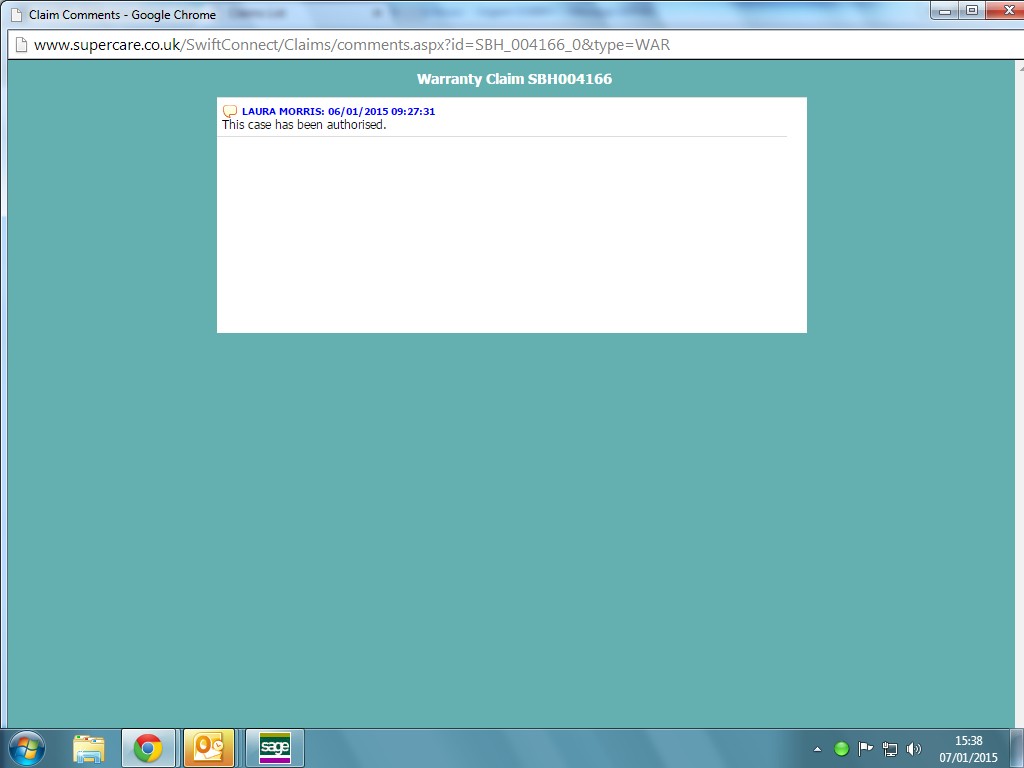Viewport: 1024px width, 768px height.
Task: Click the Warranty Claim SBH004166 heading
Action: (x=515, y=79)
